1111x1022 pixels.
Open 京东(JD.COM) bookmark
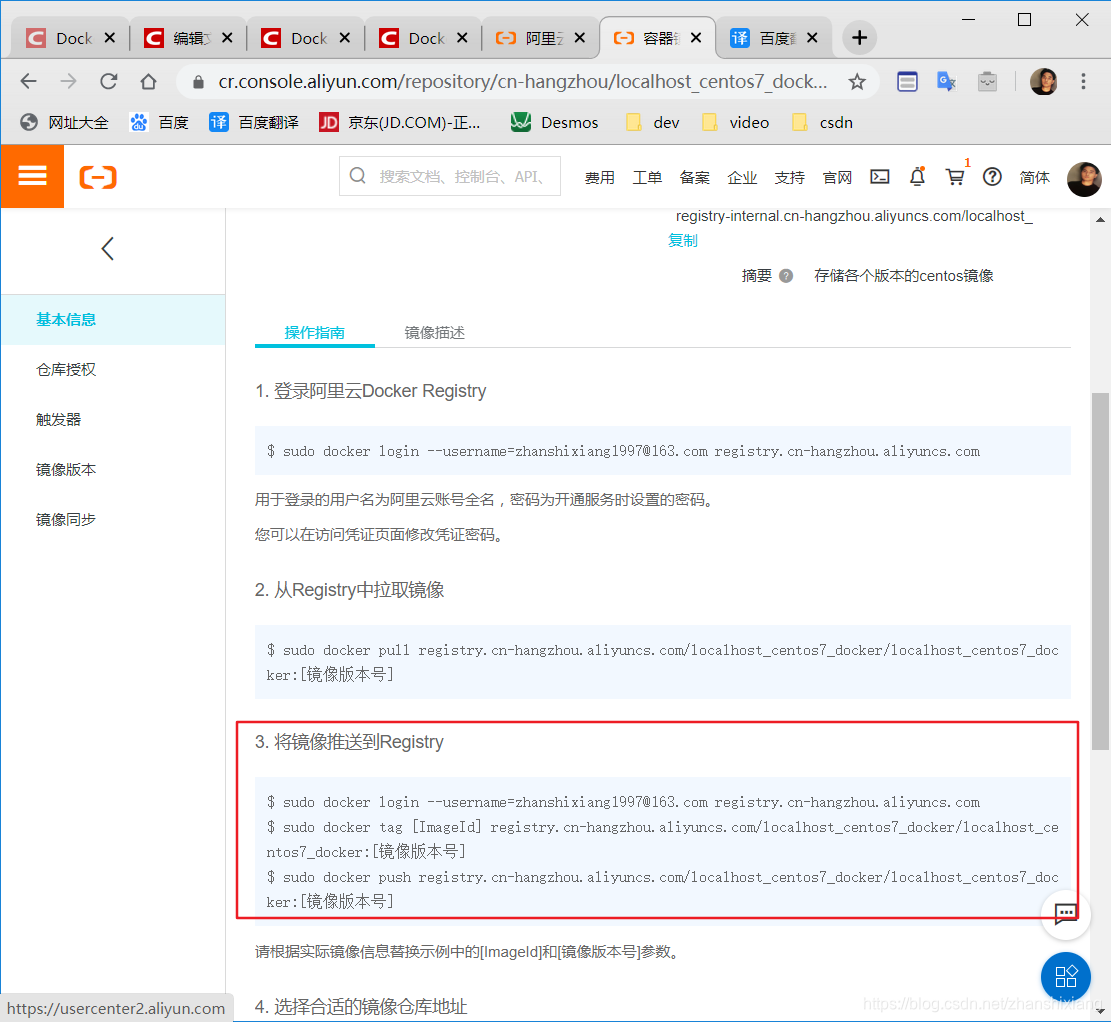coord(400,123)
